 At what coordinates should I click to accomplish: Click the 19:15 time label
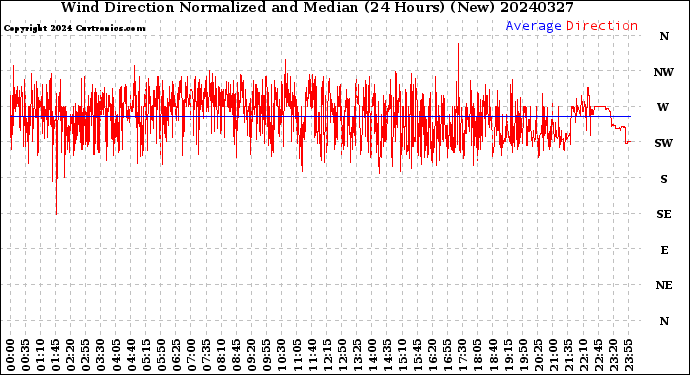click(508, 355)
